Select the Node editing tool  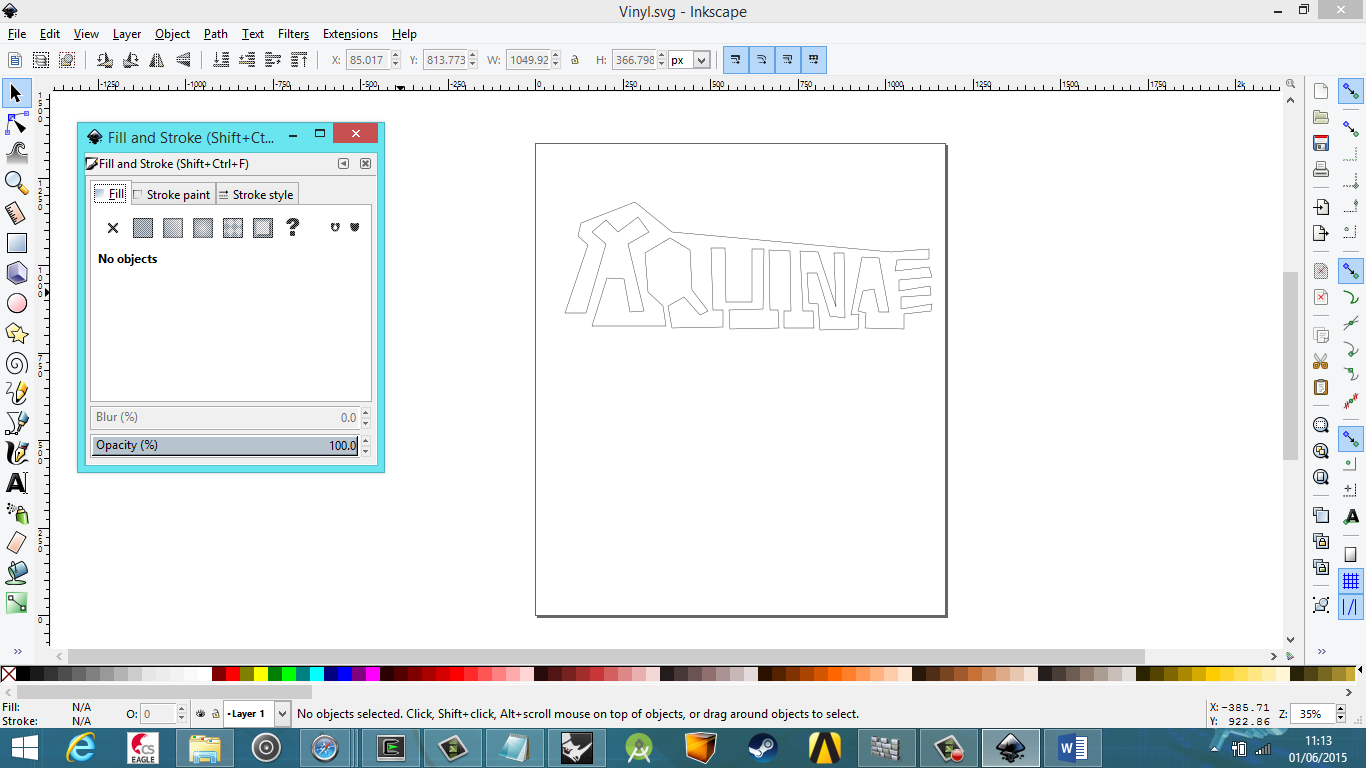pos(17,123)
